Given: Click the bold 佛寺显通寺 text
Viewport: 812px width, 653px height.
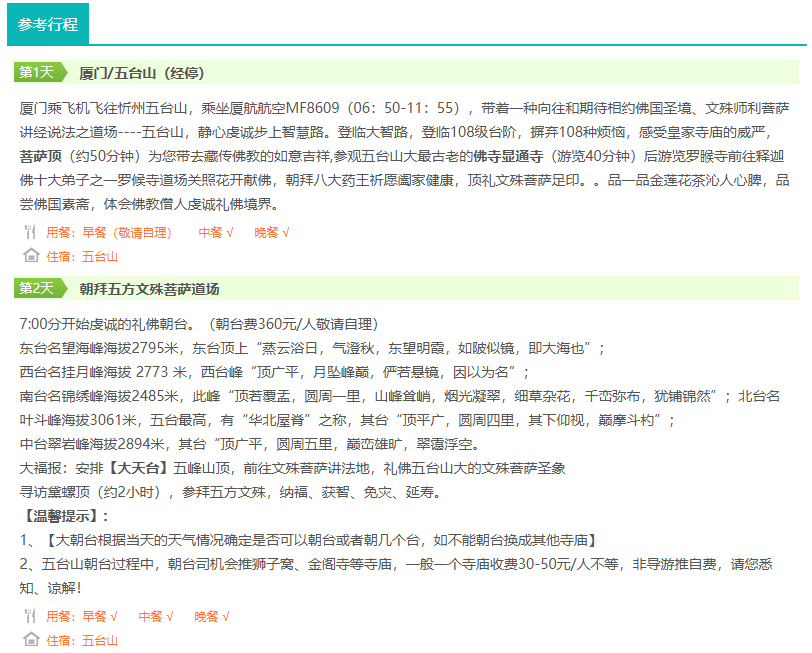Looking at the screenshot, I should [508, 156].
